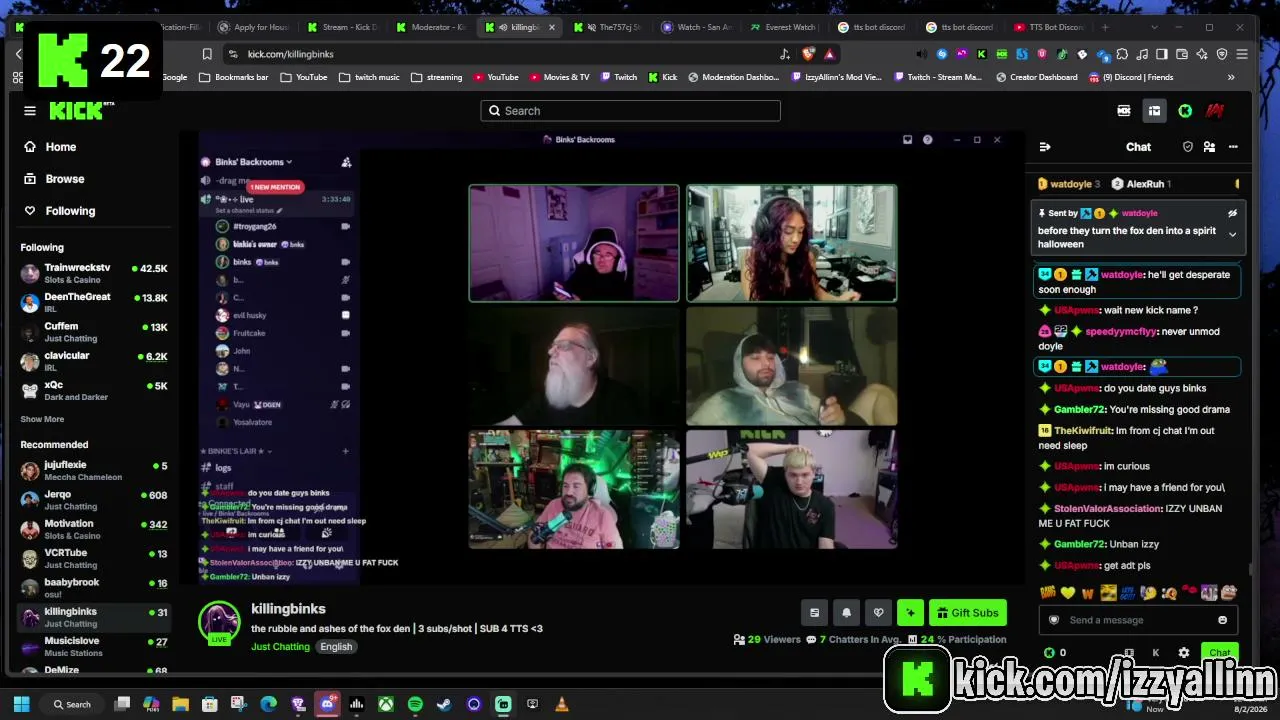Toggle the heart follow button

pyautogui.click(x=878, y=613)
